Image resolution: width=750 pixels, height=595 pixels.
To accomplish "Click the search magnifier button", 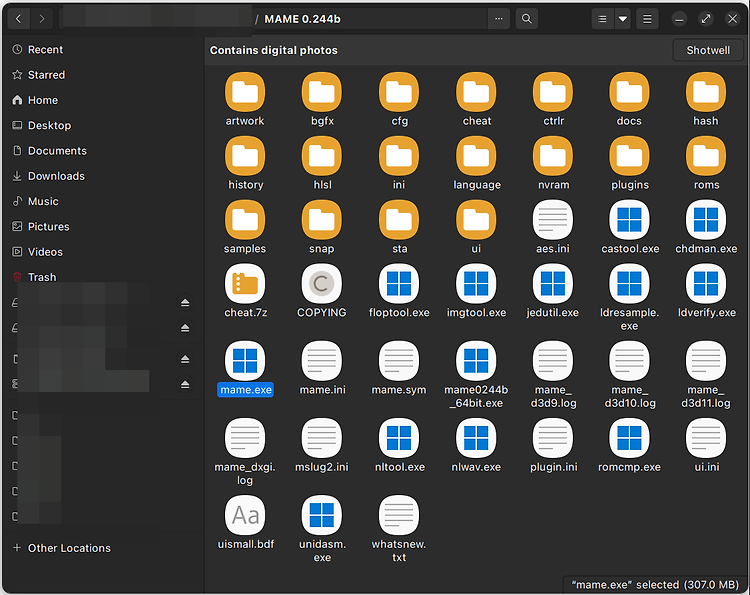I will pos(527,19).
